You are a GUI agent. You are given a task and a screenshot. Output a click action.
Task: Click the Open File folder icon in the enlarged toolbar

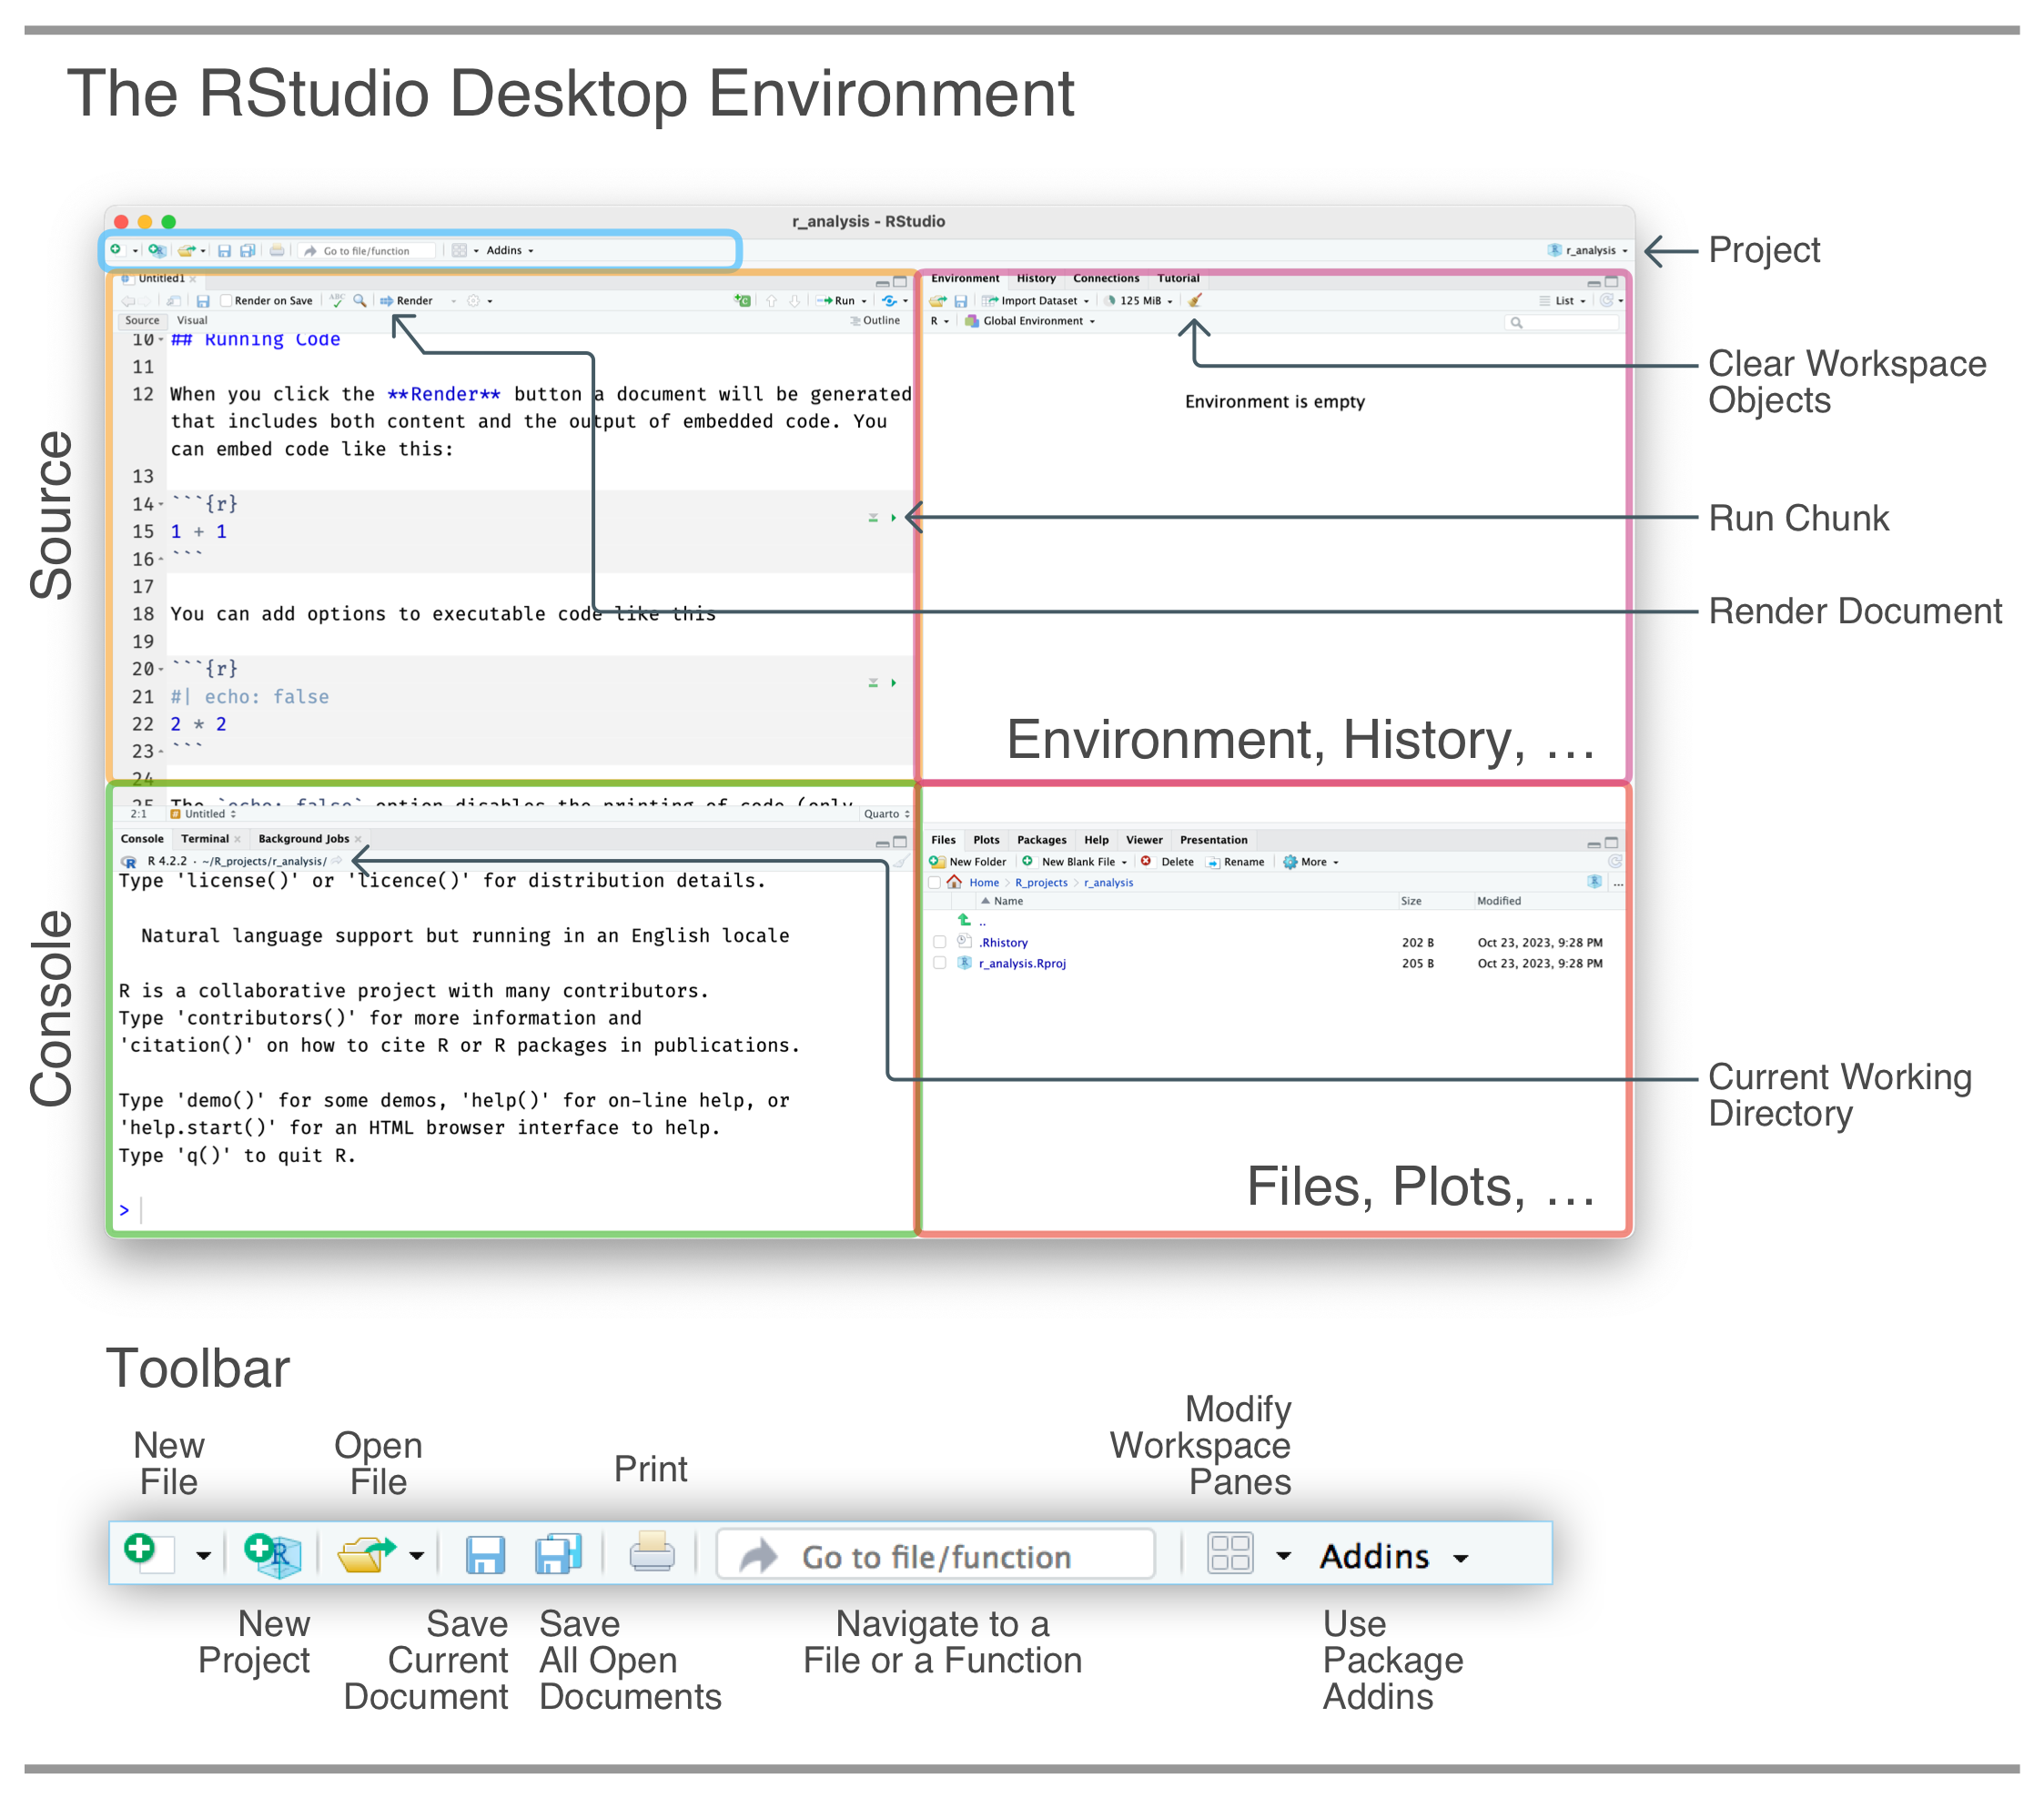pyautogui.click(x=365, y=1554)
